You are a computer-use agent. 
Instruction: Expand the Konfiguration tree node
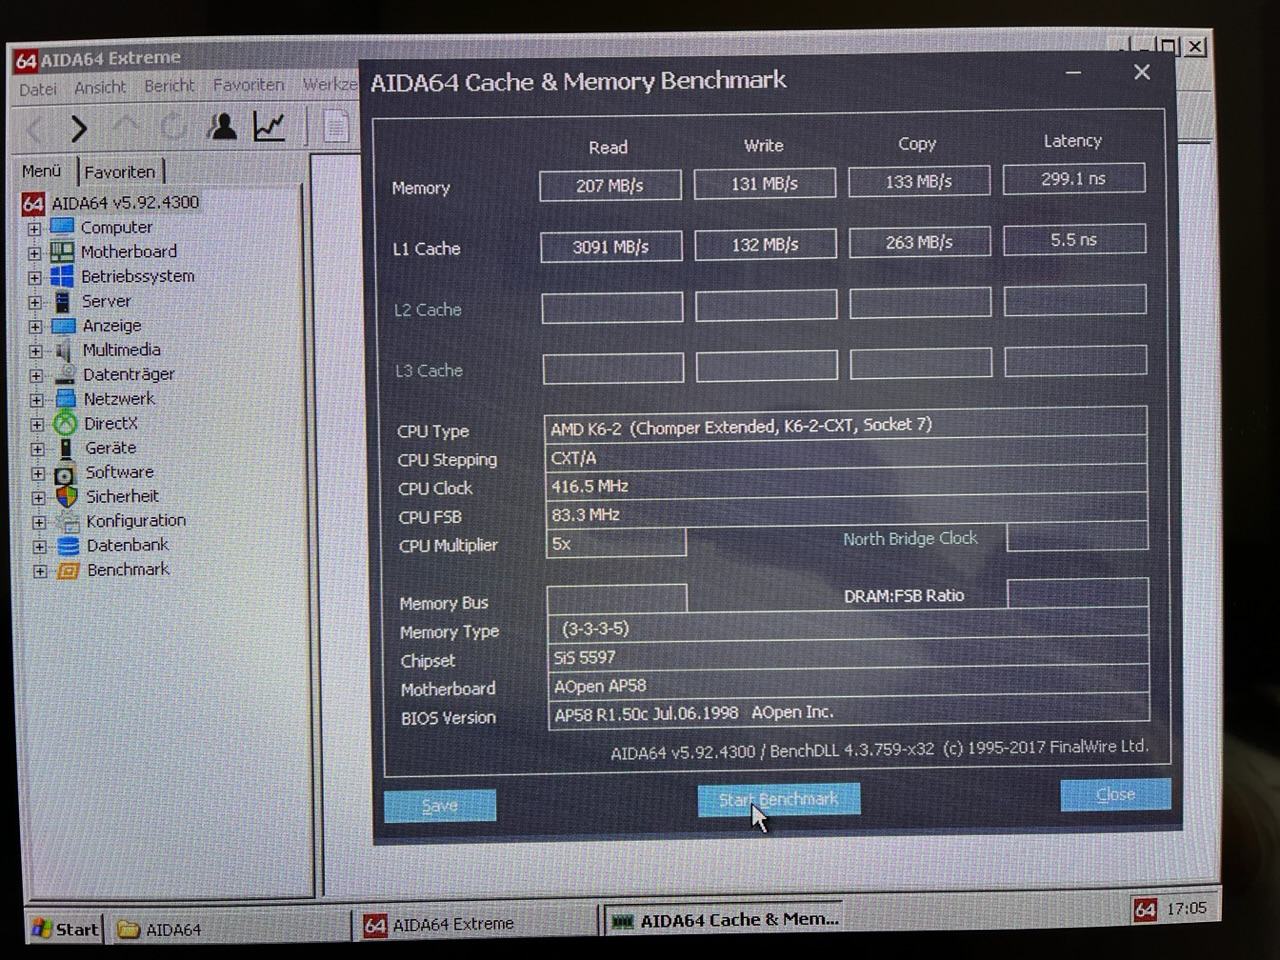(x=38, y=523)
